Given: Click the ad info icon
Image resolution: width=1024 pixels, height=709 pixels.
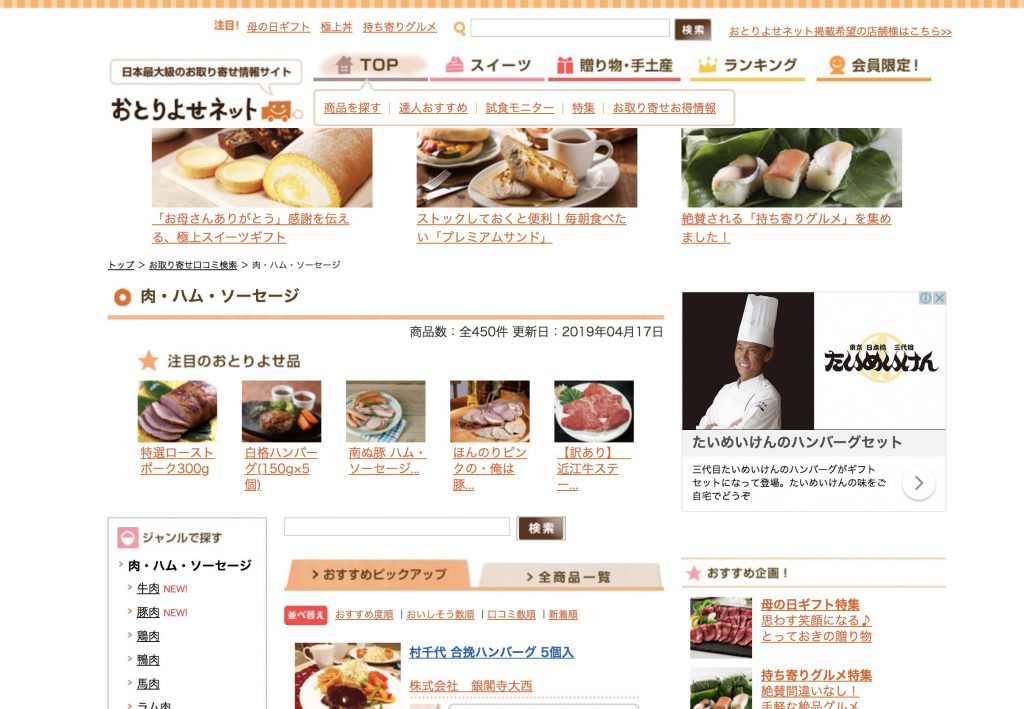Looking at the screenshot, I should tap(925, 298).
